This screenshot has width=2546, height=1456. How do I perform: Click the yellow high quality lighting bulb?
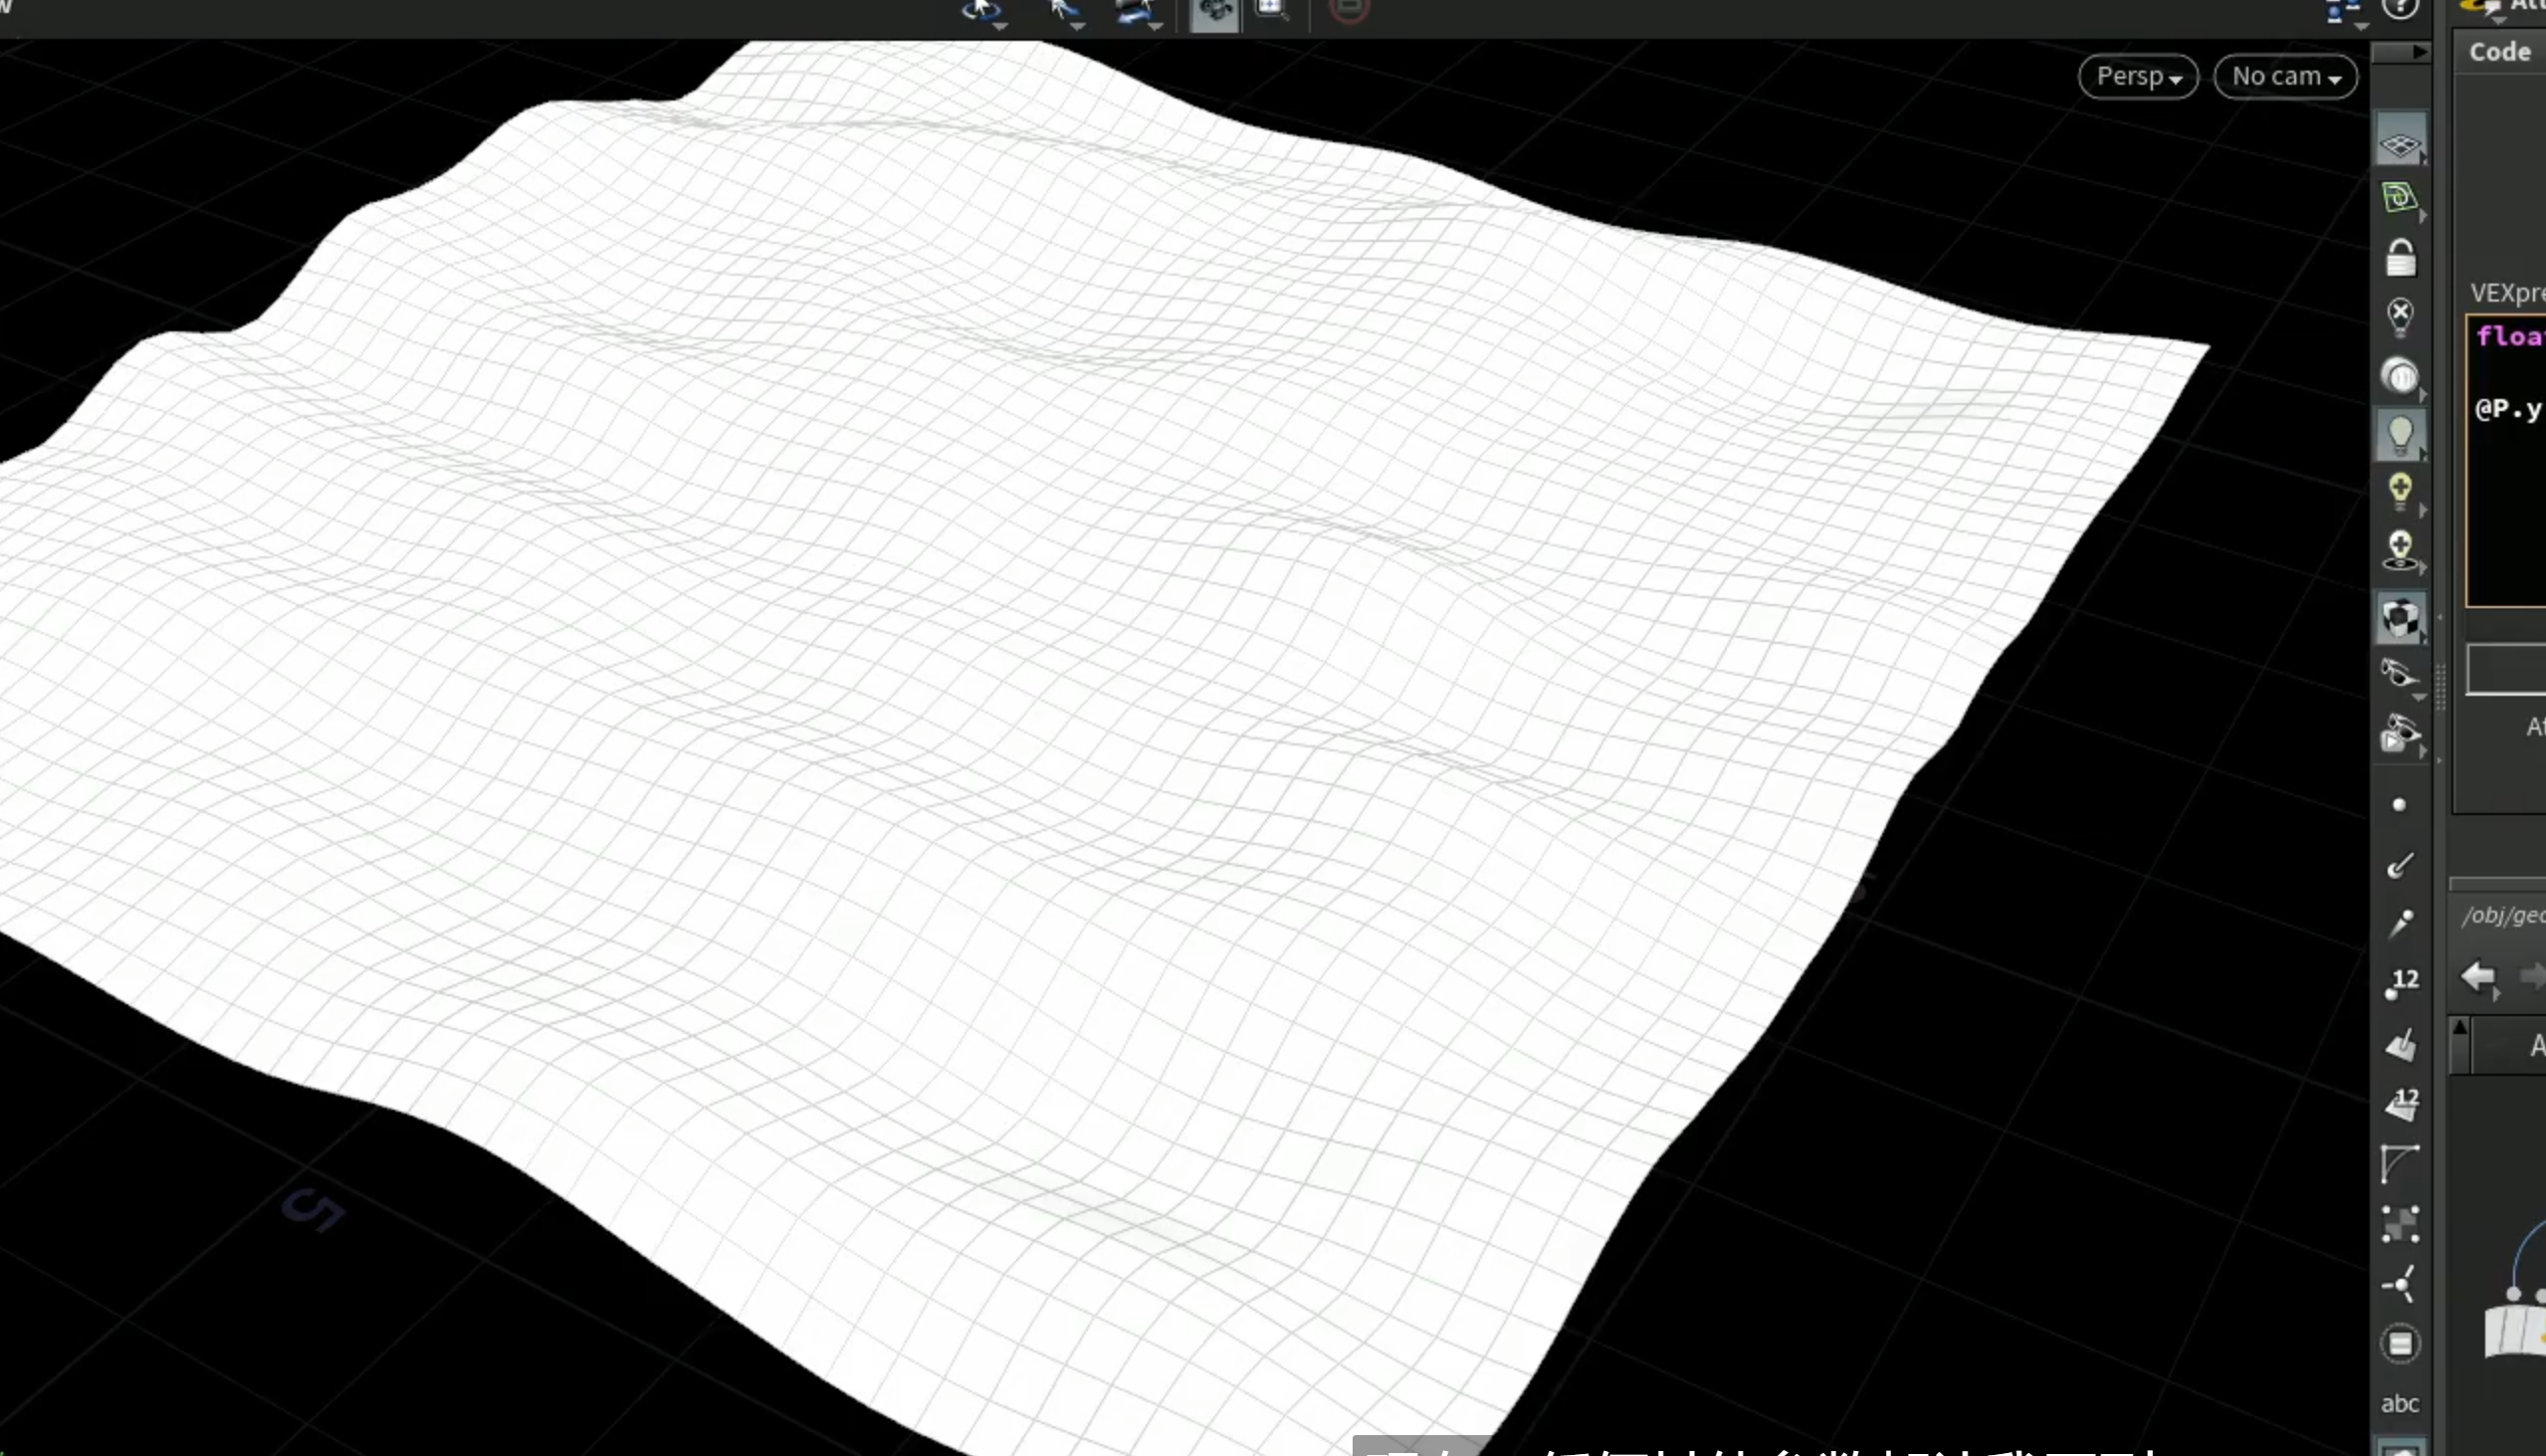tap(2400, 491)
